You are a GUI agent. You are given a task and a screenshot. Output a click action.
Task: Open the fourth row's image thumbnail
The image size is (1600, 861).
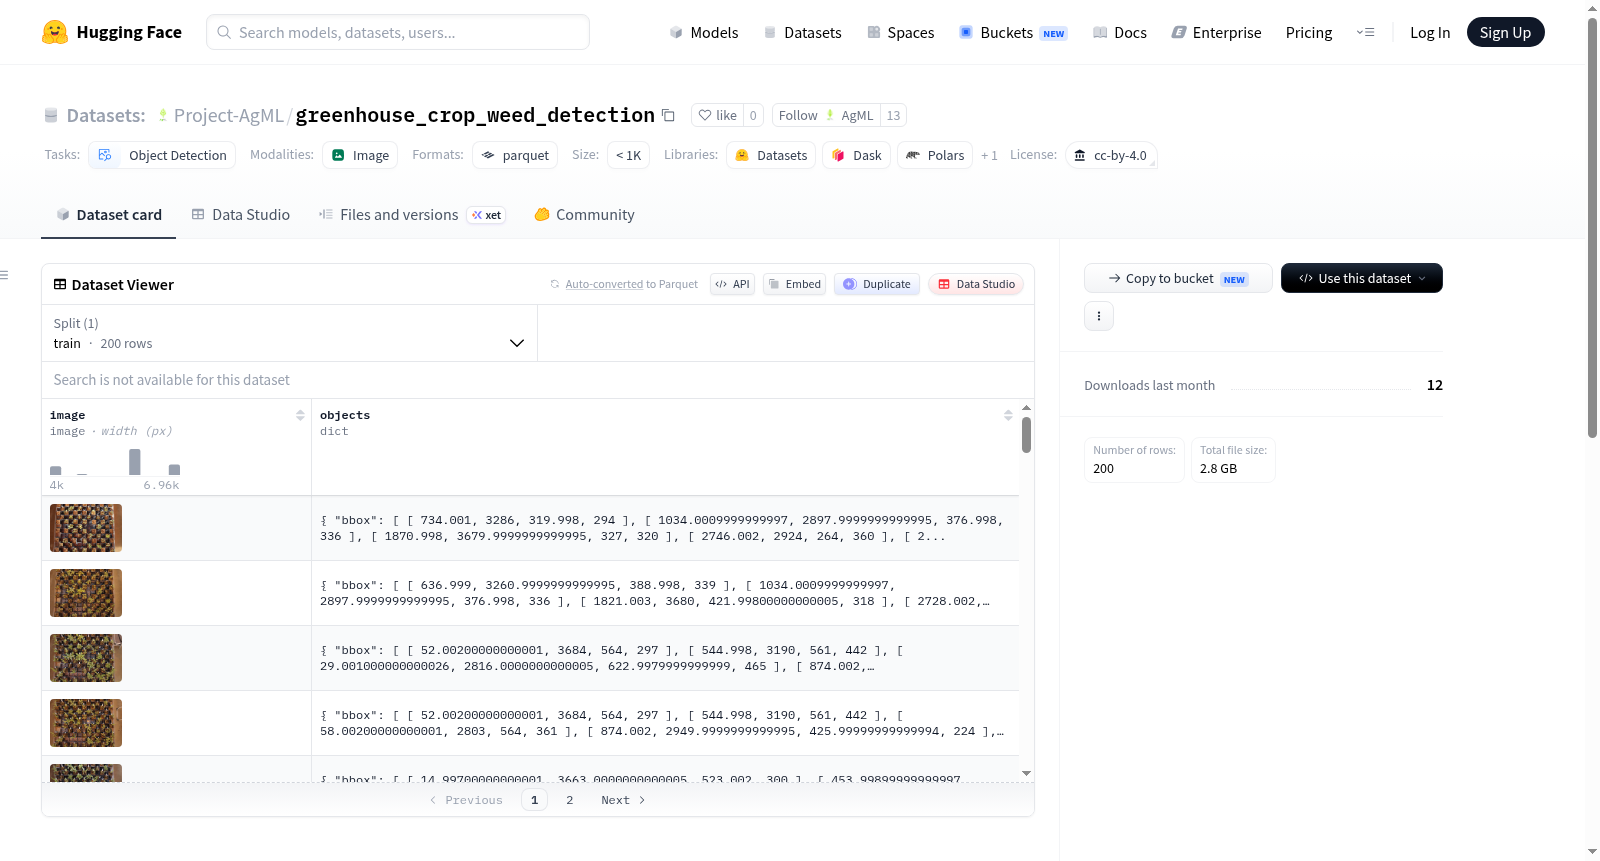[x=86, y=723]
